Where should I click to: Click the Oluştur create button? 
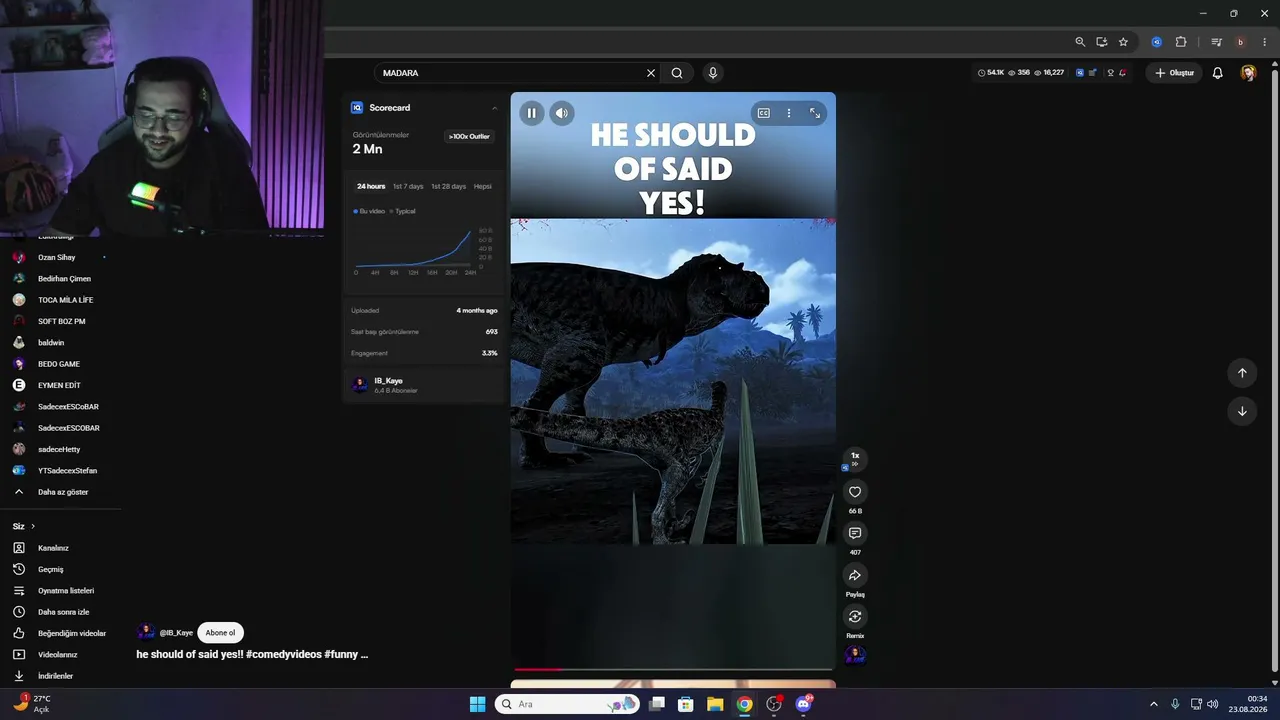coord(1175,73)
